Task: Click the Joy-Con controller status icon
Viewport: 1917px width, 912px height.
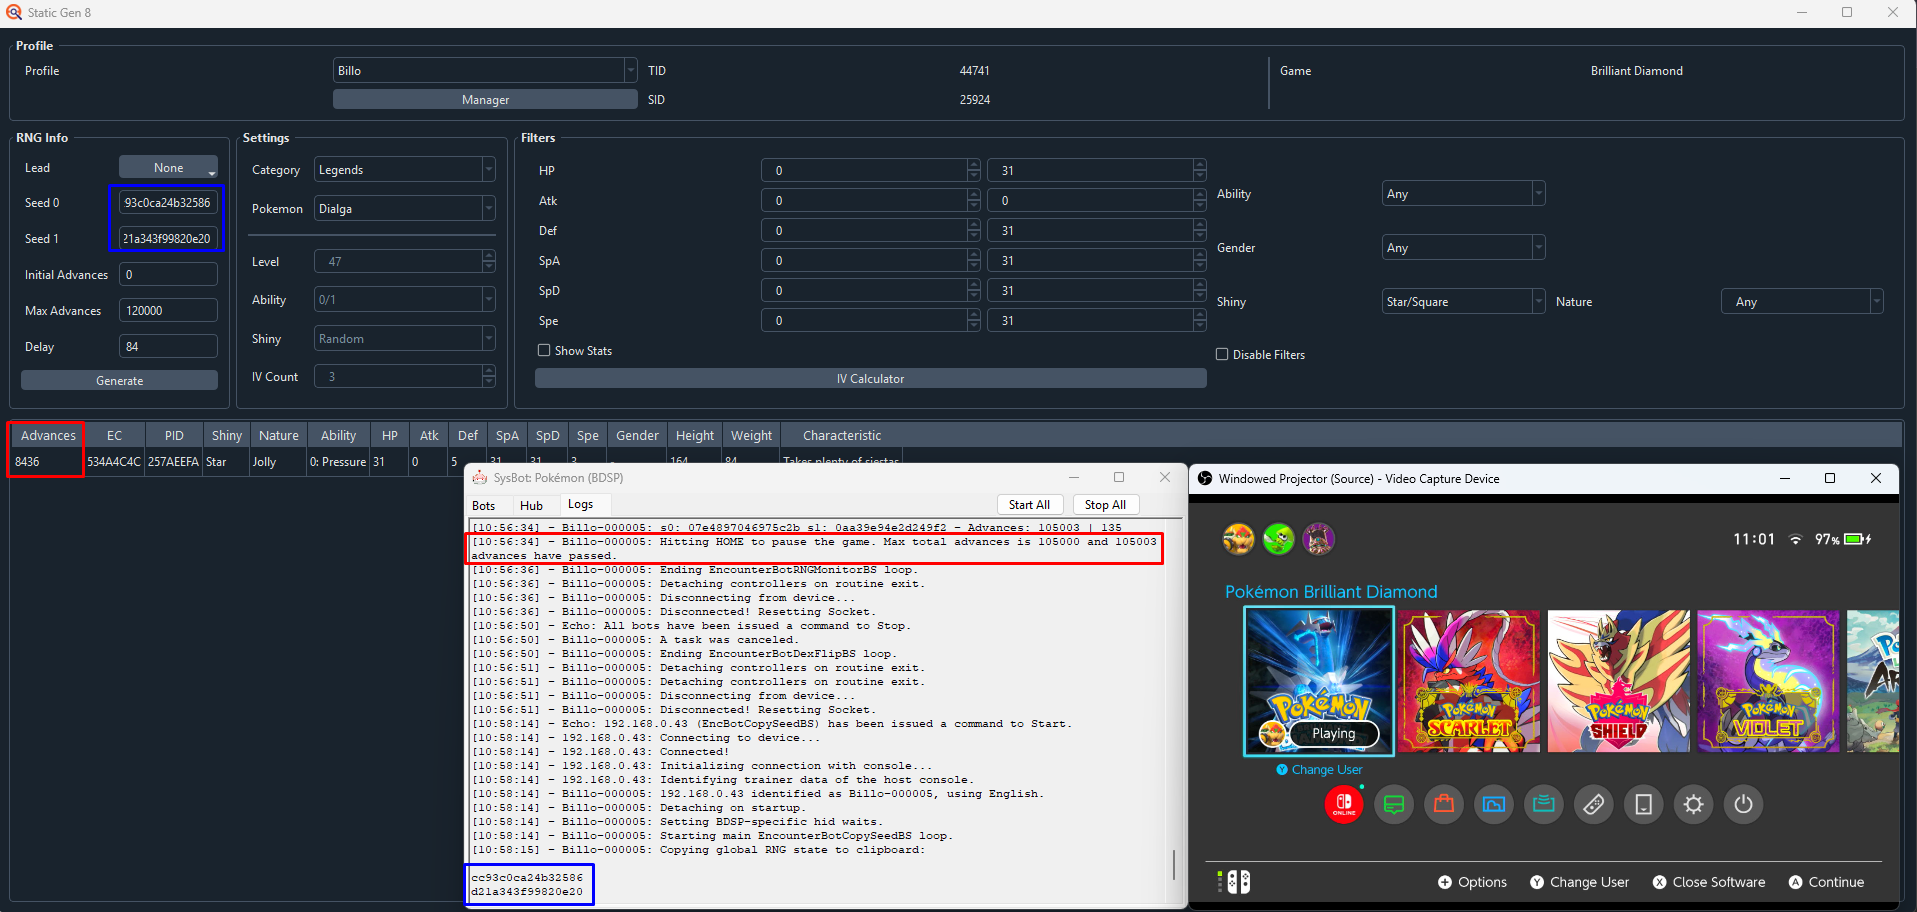Action: click(1234, 881)
